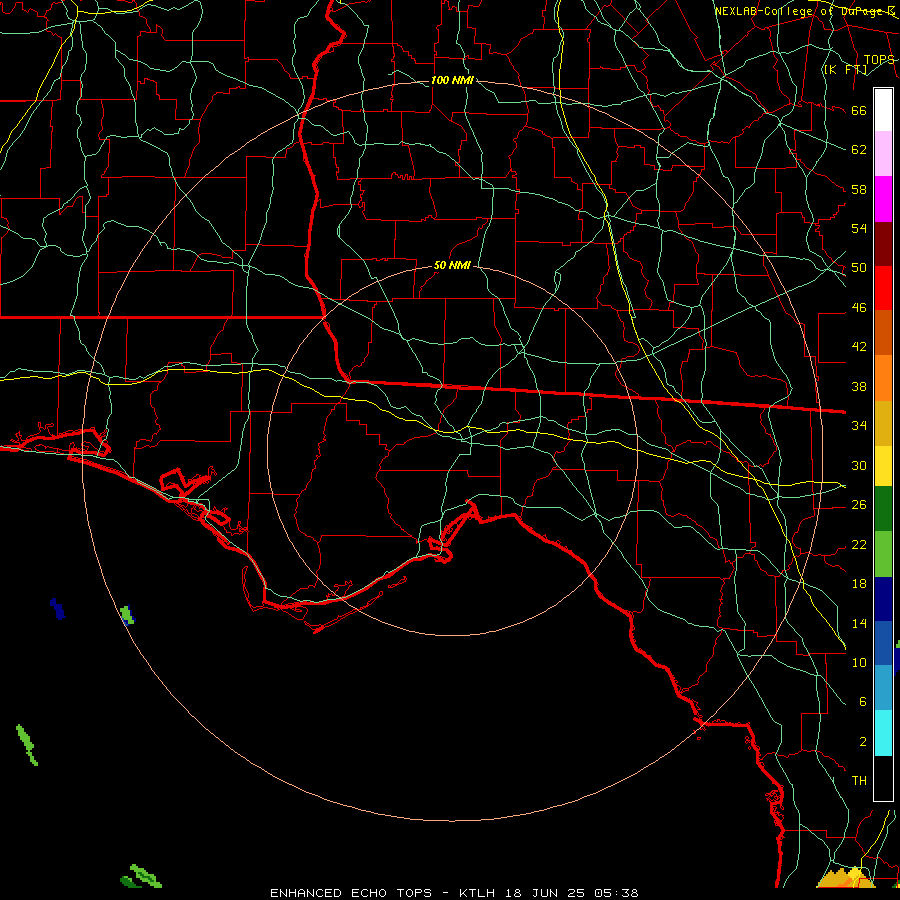Screen dimensions: 900x900
Task: Click the legend value 18
Action: (x=859, y=584)
